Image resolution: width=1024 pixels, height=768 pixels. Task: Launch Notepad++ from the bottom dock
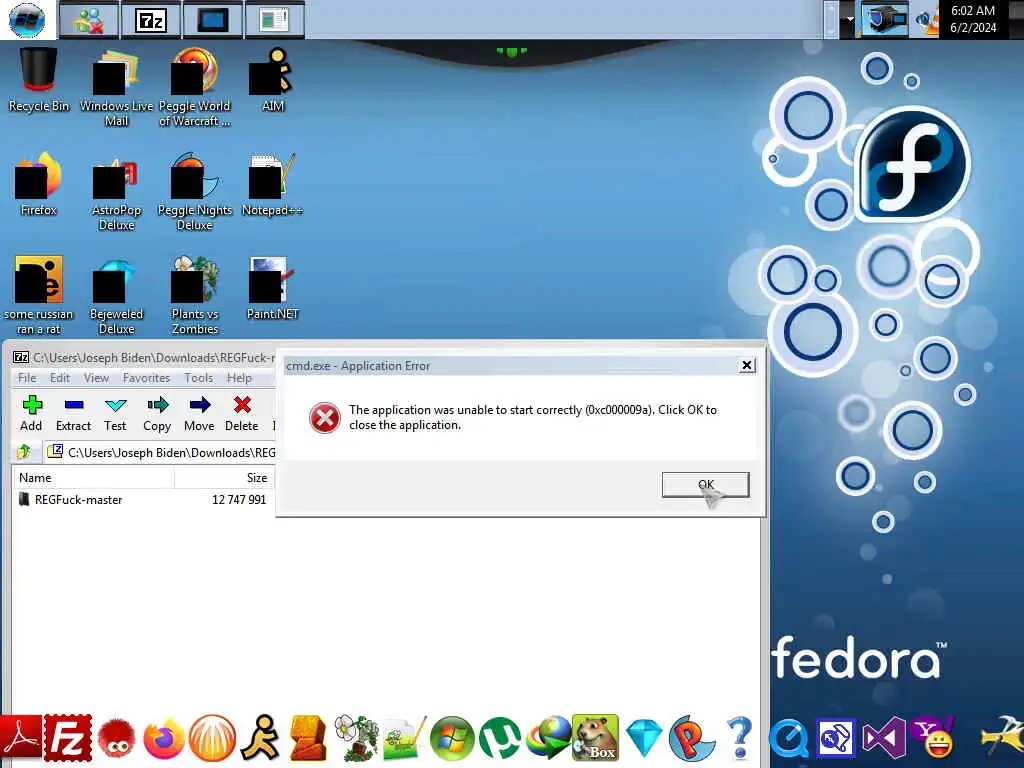404,739
